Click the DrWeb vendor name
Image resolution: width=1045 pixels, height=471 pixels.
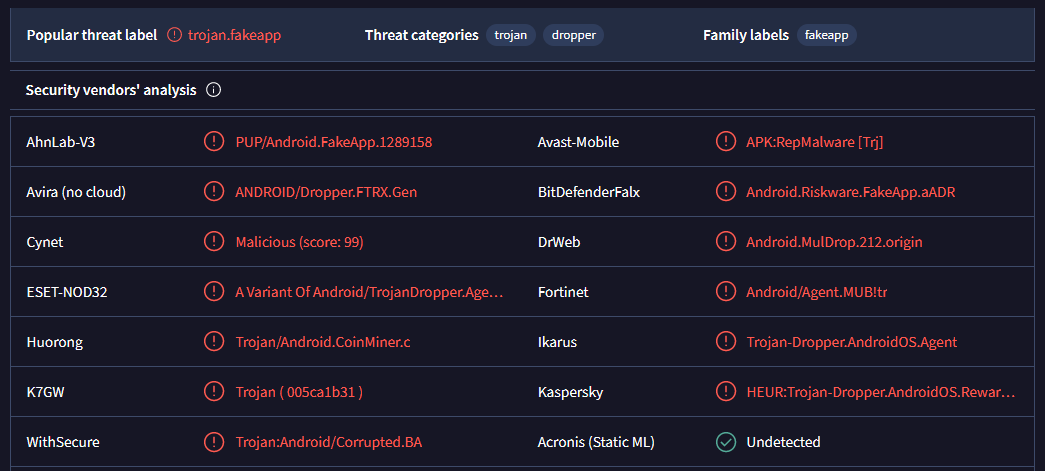[x=558, y=242]
